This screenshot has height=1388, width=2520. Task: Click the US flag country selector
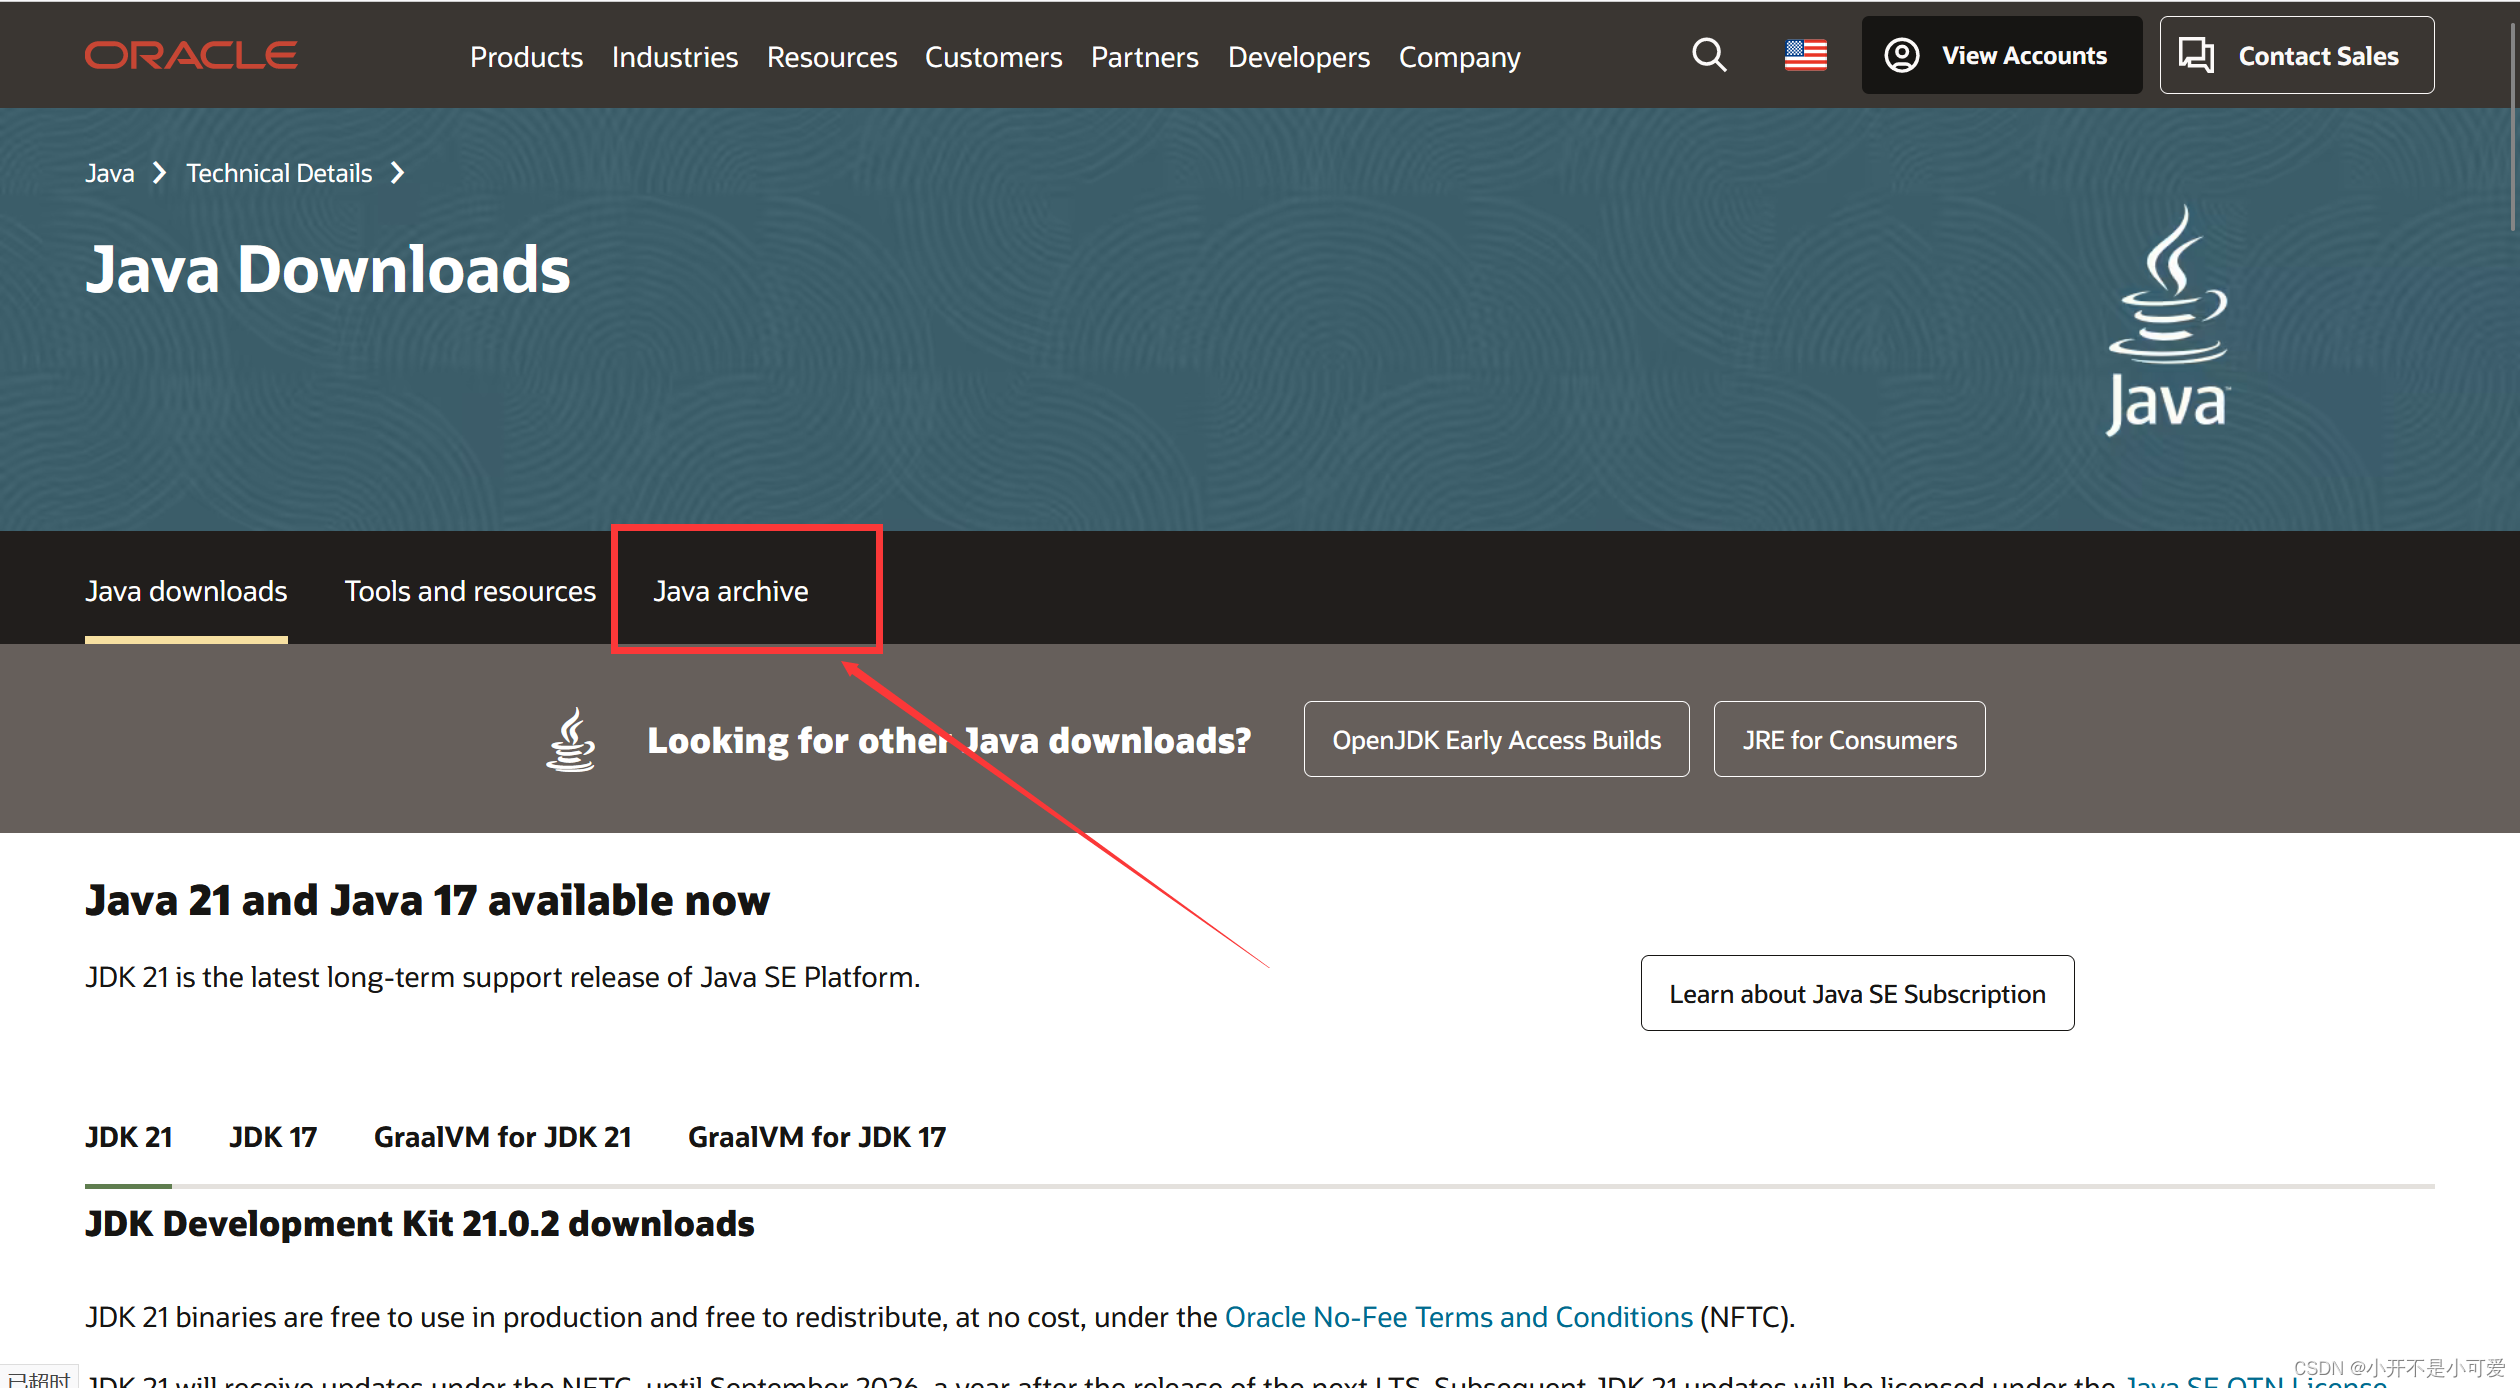pyautogui.click(x=1805, y=55)
